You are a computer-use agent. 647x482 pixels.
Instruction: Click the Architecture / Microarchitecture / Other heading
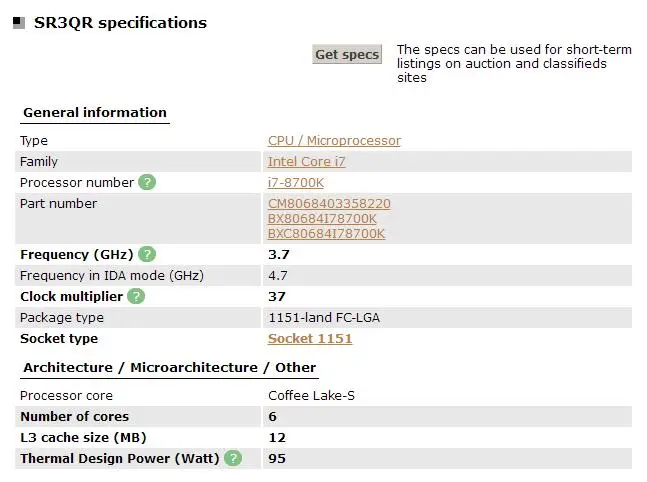click(x=170, y=367)
